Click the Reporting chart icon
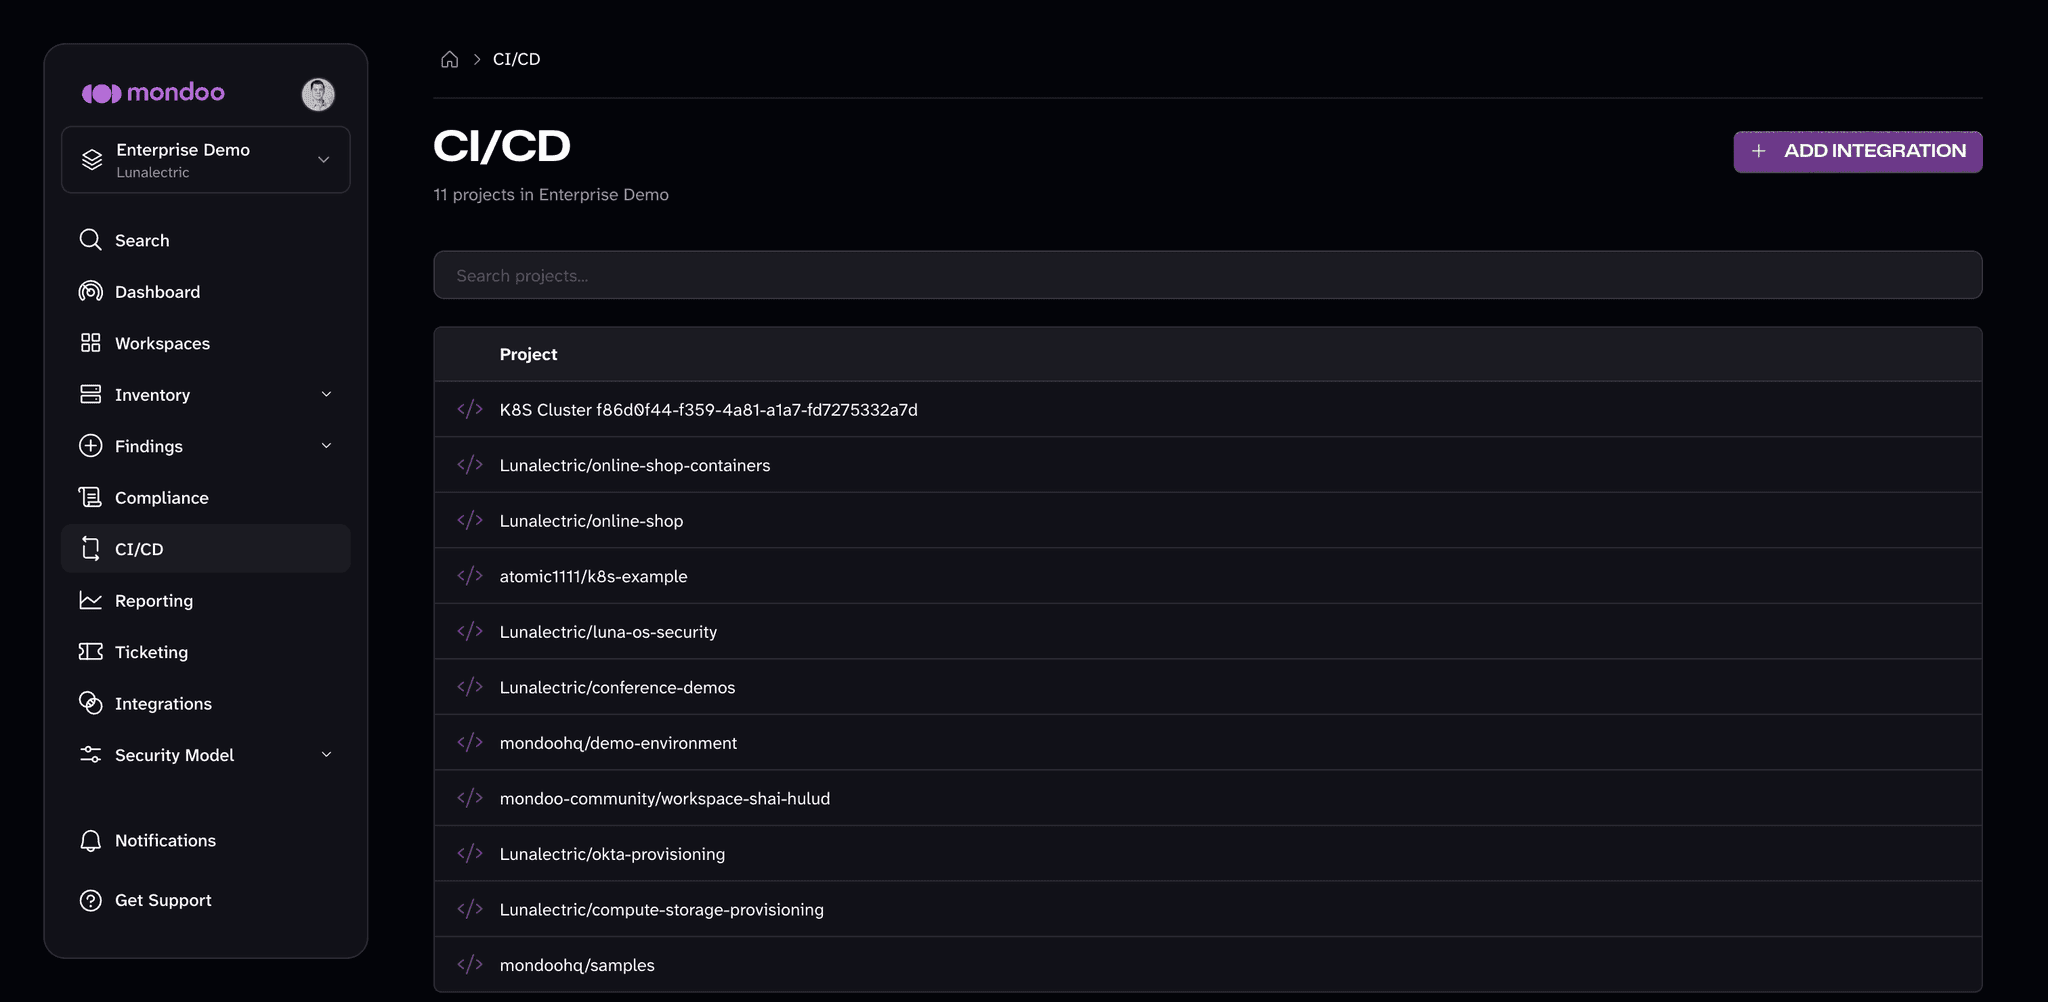2048x1002 pixels. 91,600
